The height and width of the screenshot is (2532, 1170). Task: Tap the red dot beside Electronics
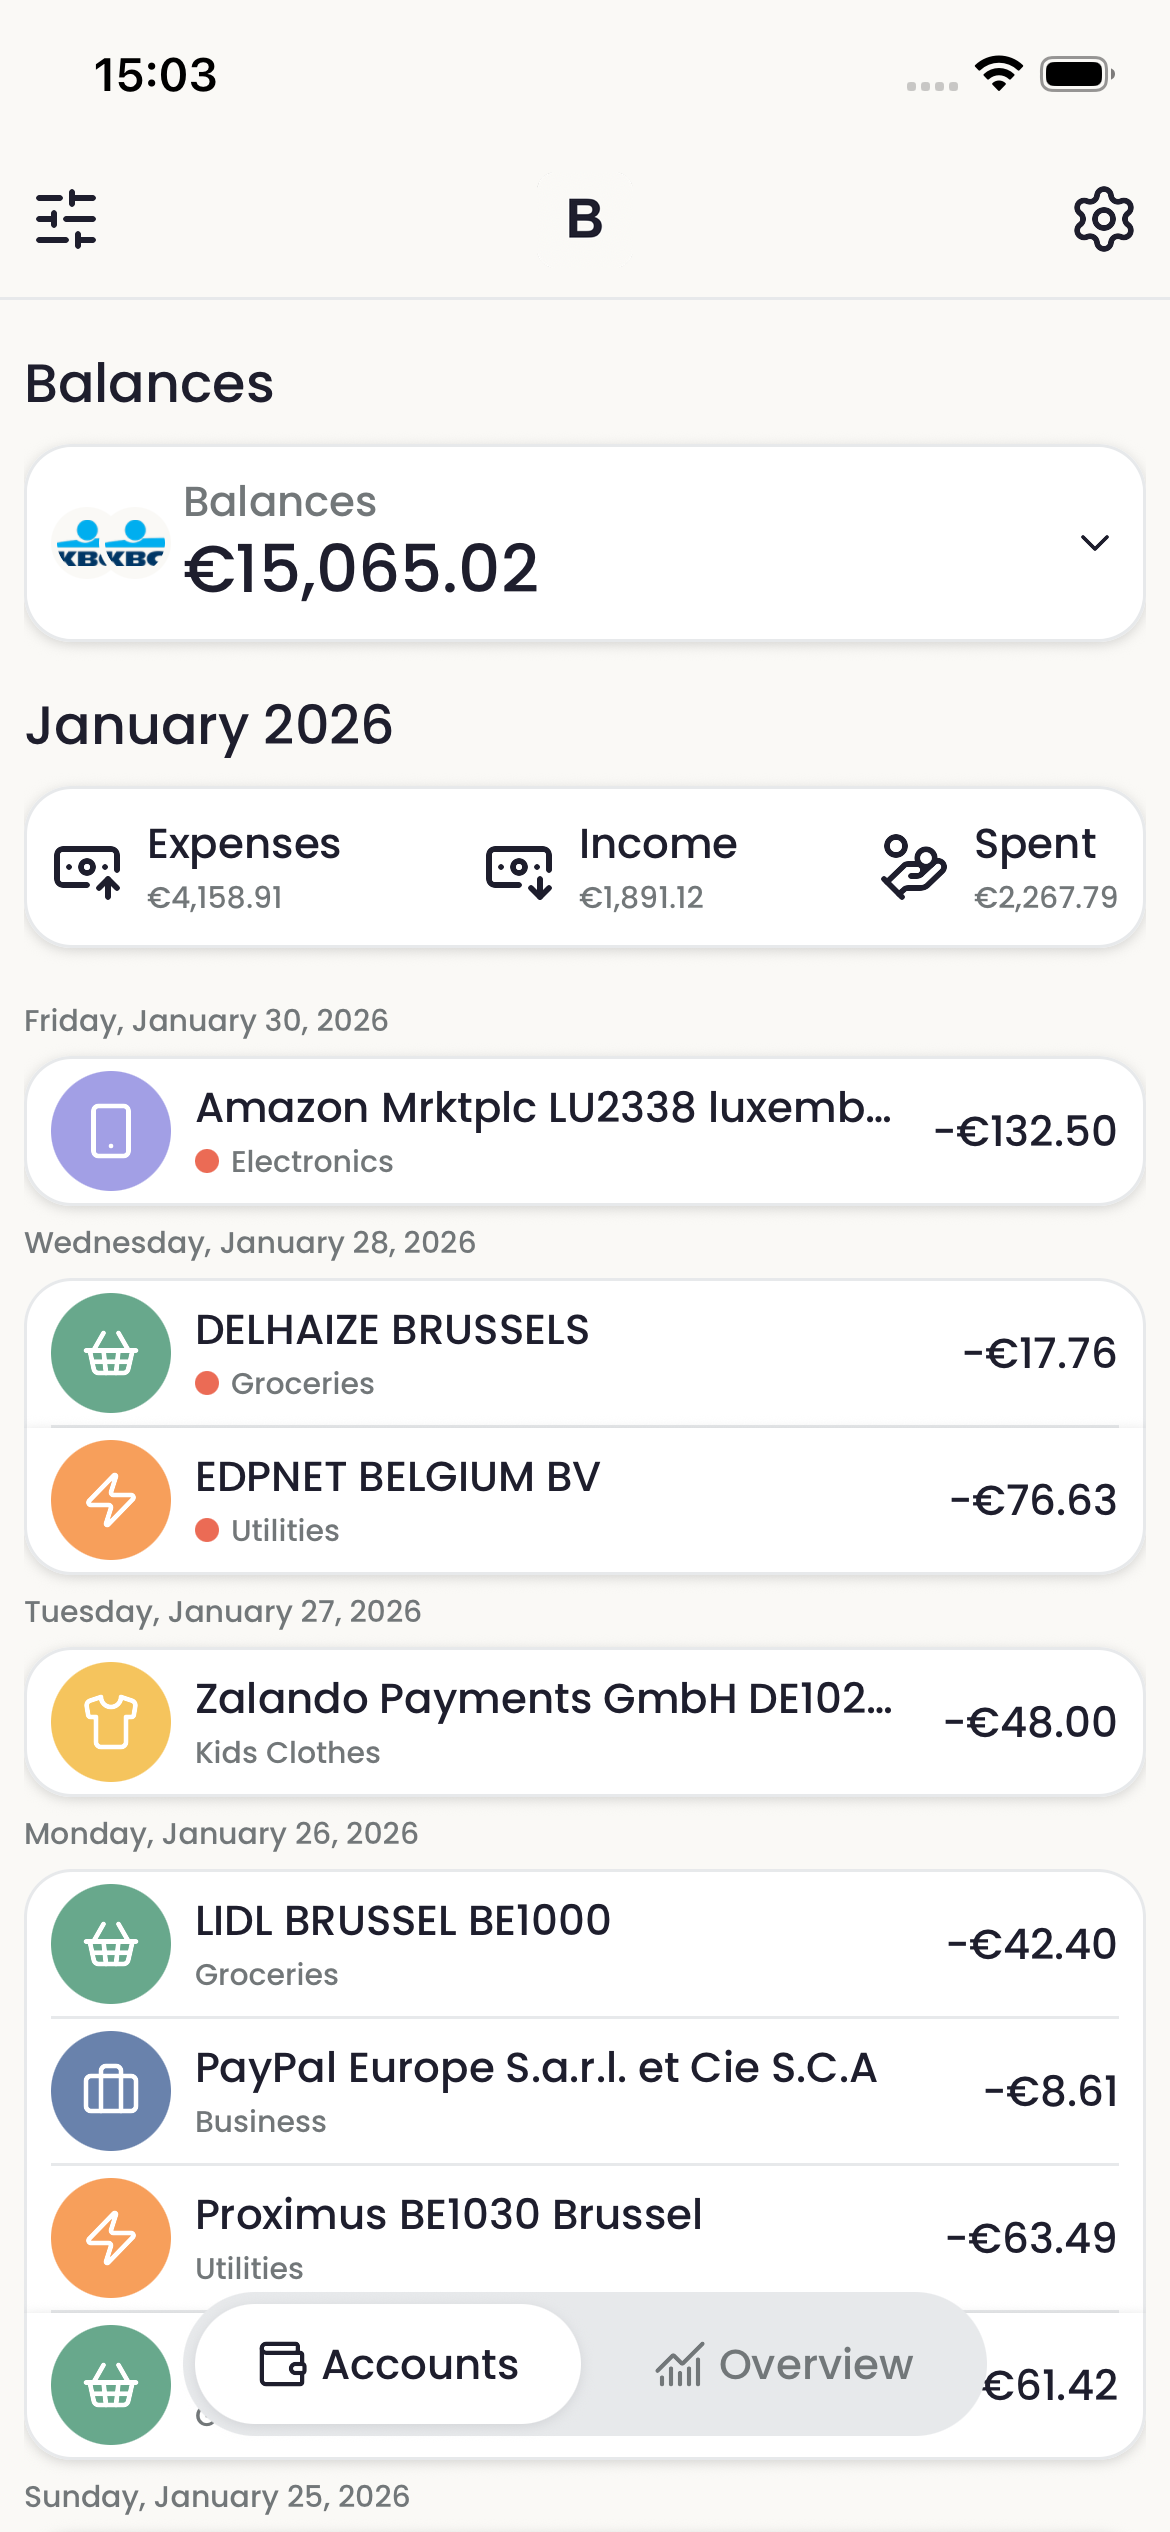click(207, 1161)
